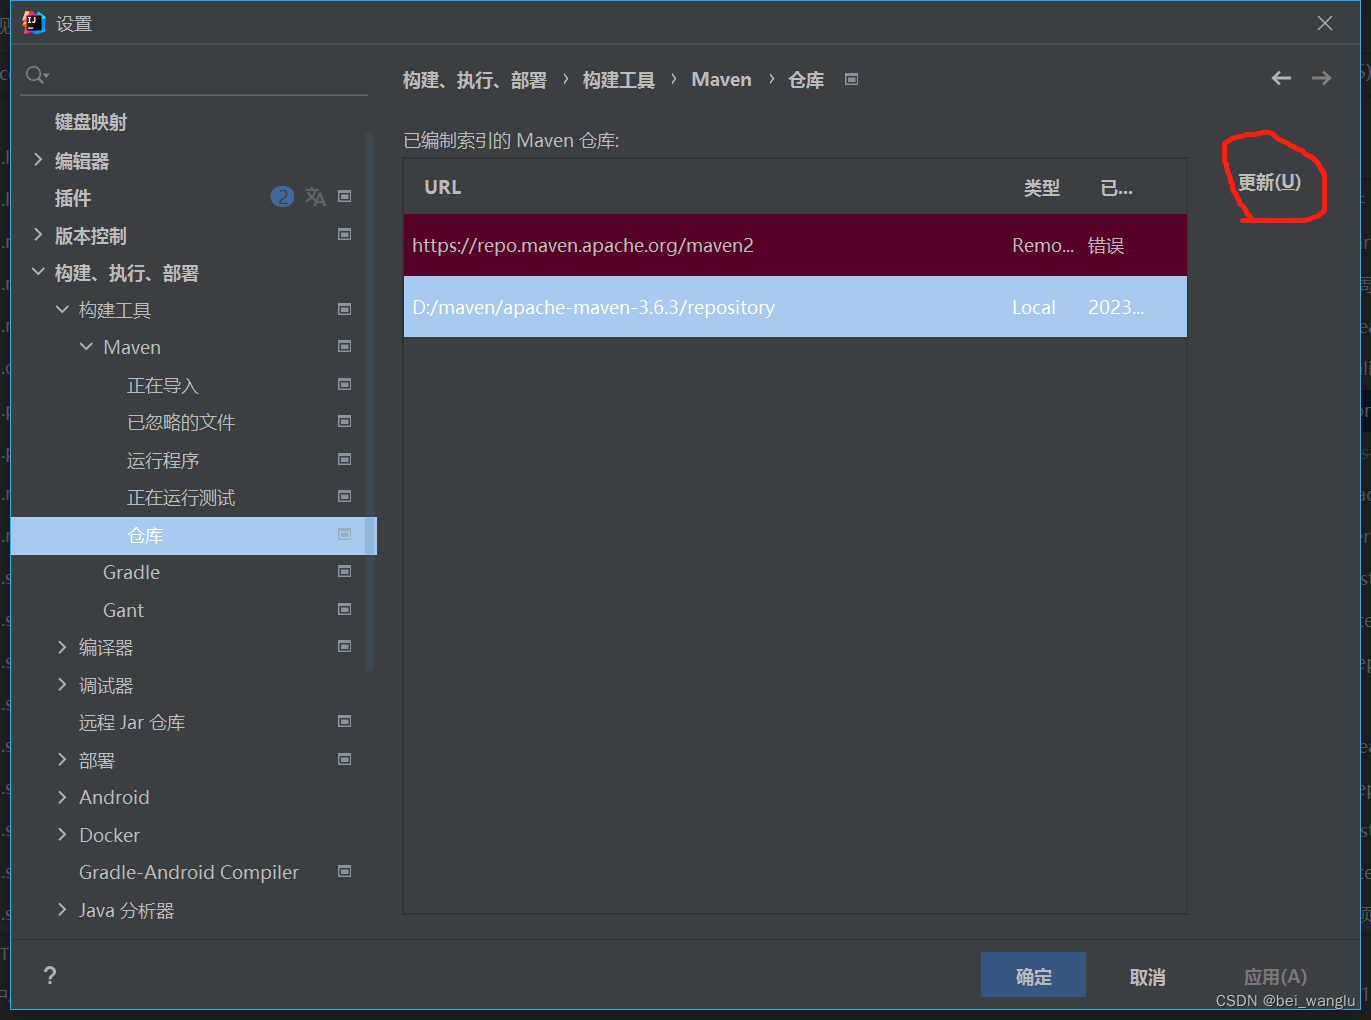1371x1020 pixels.
Task: Click the 更新(U) button
Action: point(1269,182)
